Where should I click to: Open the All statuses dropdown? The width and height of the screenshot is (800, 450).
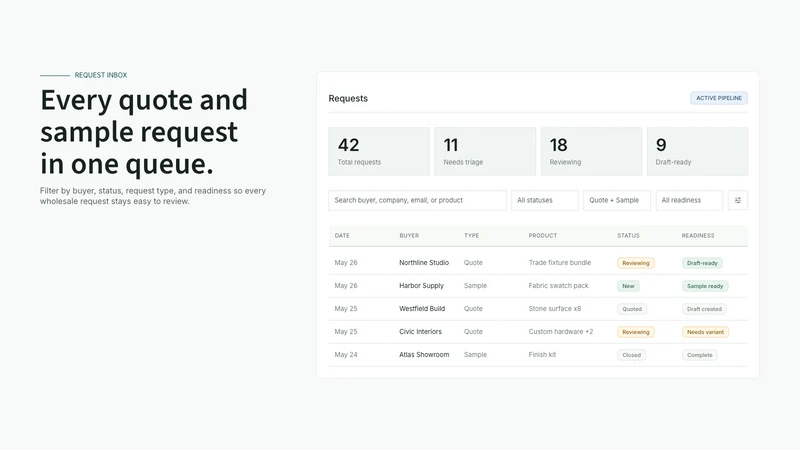click(x=545, y=201)
